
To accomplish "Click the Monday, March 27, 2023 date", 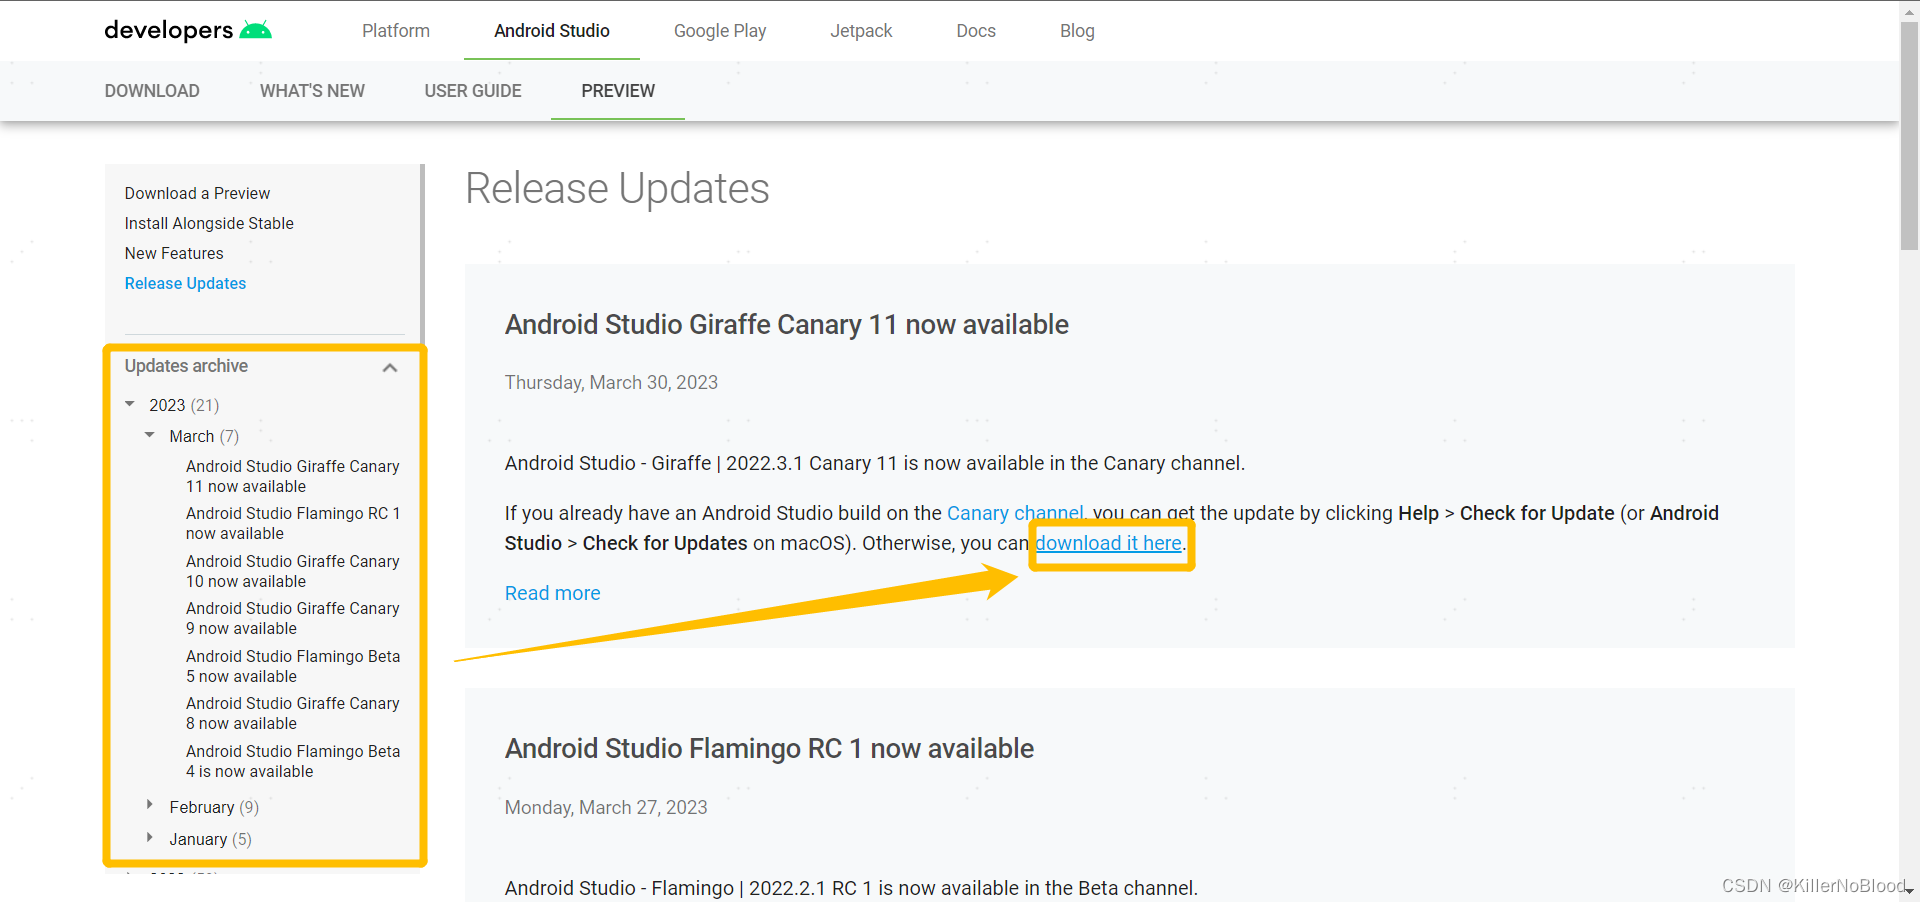I will [x=606, y=807].
